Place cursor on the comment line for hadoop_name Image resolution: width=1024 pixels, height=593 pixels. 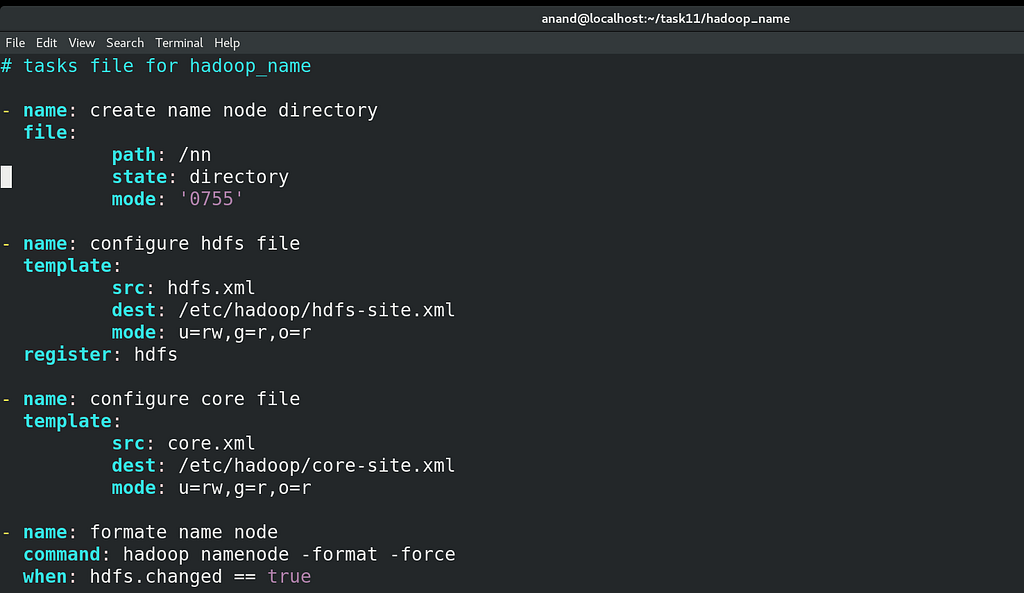click(156, 66)
